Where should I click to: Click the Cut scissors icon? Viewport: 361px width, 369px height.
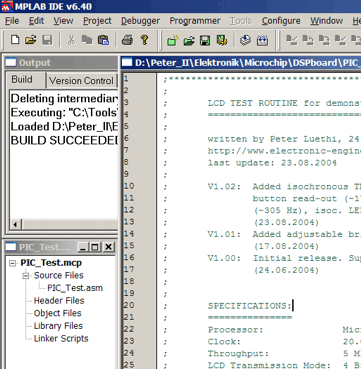point(71,40)
